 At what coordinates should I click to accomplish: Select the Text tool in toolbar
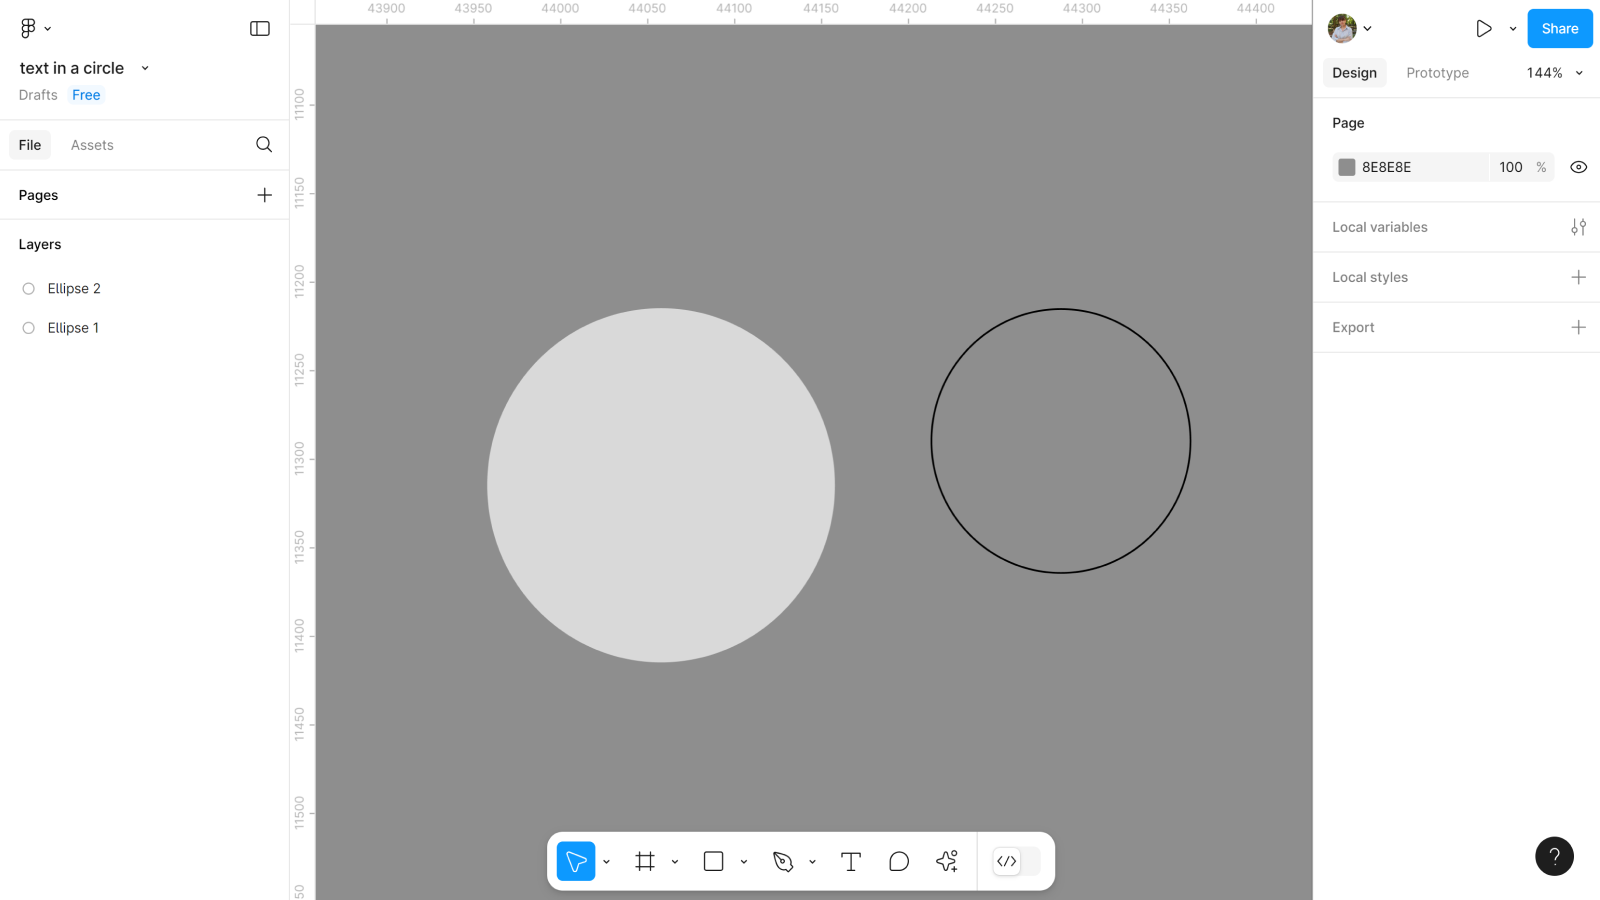point(851,861)
